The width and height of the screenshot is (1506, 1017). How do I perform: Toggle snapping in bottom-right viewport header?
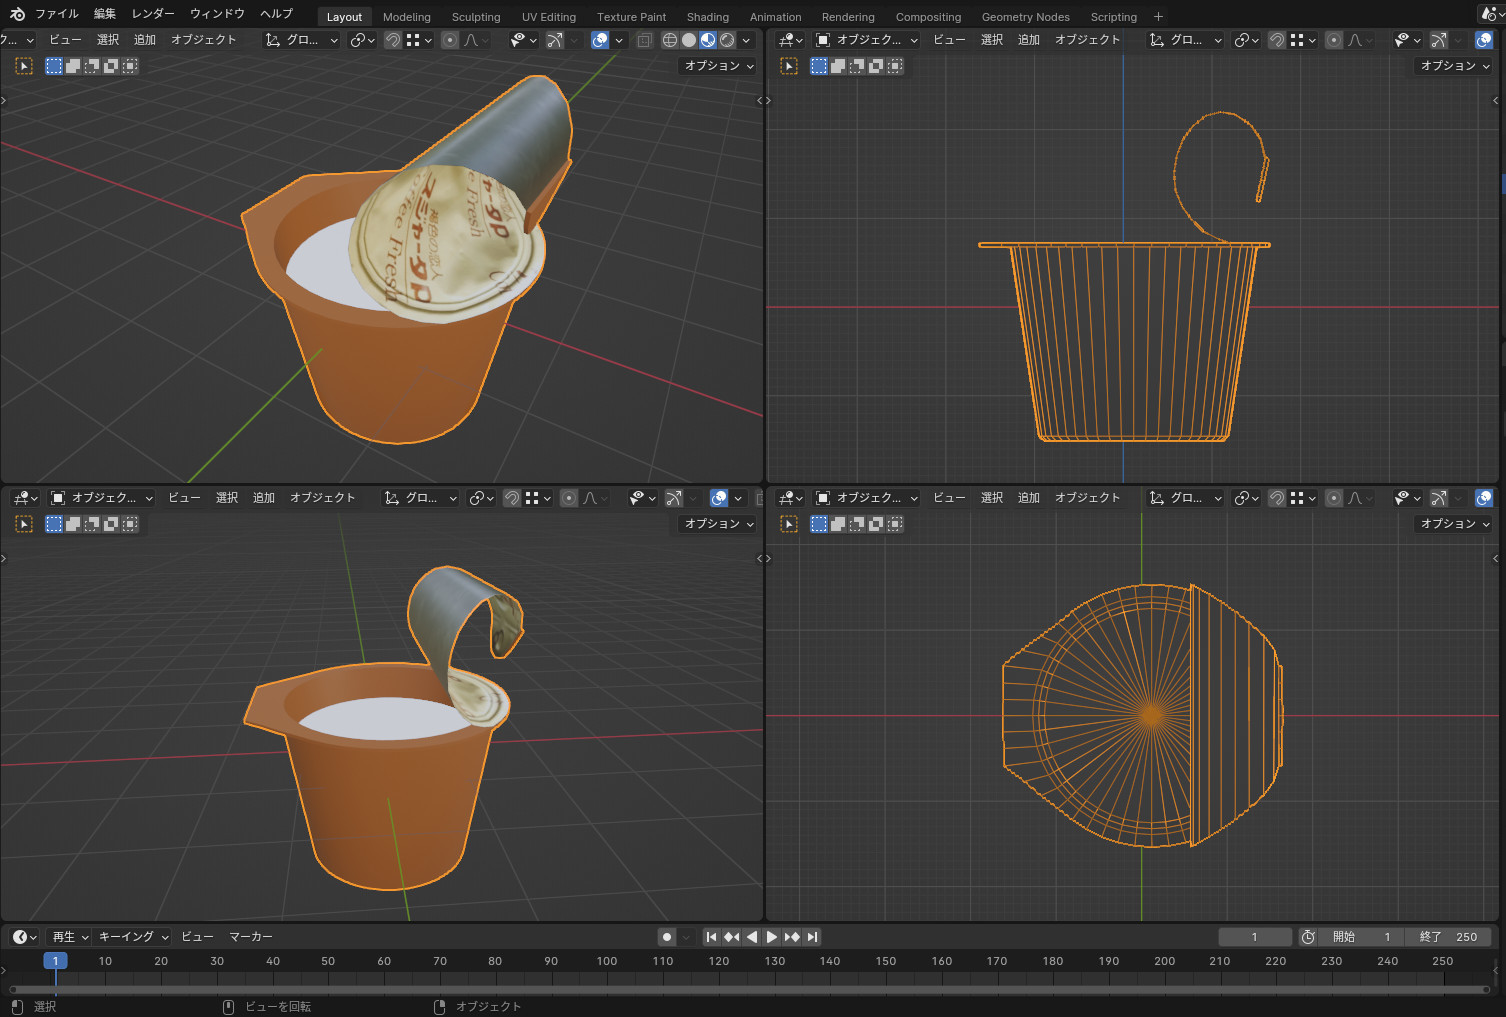pos(1277,498)
